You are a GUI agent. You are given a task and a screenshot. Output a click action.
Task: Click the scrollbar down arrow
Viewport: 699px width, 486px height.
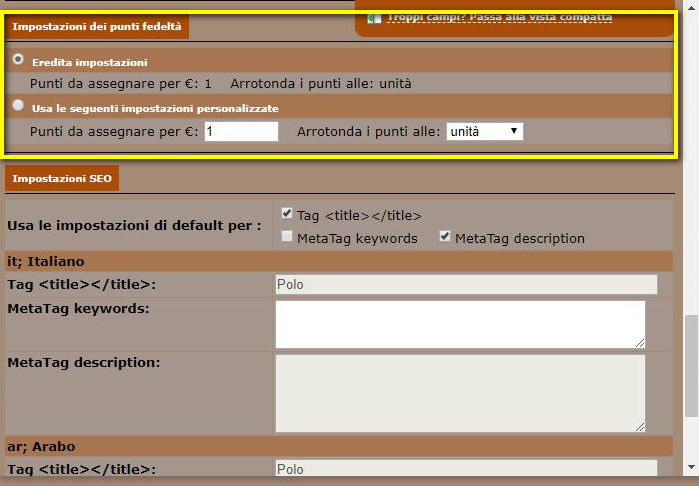[x=691, y=467]
